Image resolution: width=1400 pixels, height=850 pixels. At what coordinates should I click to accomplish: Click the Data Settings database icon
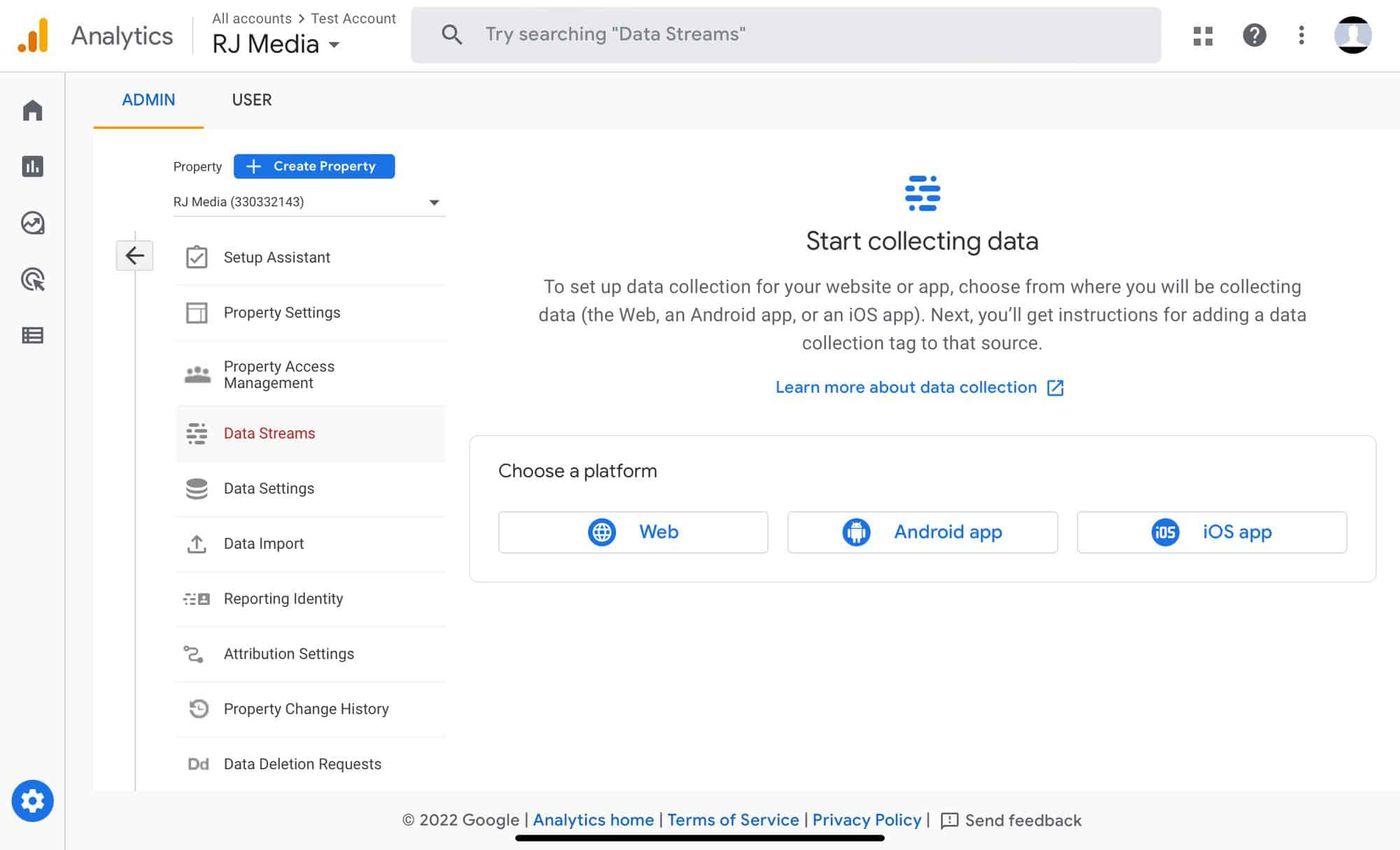coord(197,489)
